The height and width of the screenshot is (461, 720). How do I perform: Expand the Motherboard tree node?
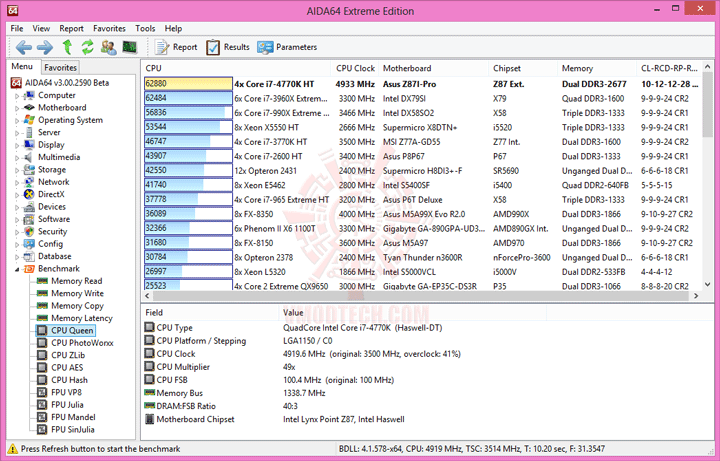point(17,108)
